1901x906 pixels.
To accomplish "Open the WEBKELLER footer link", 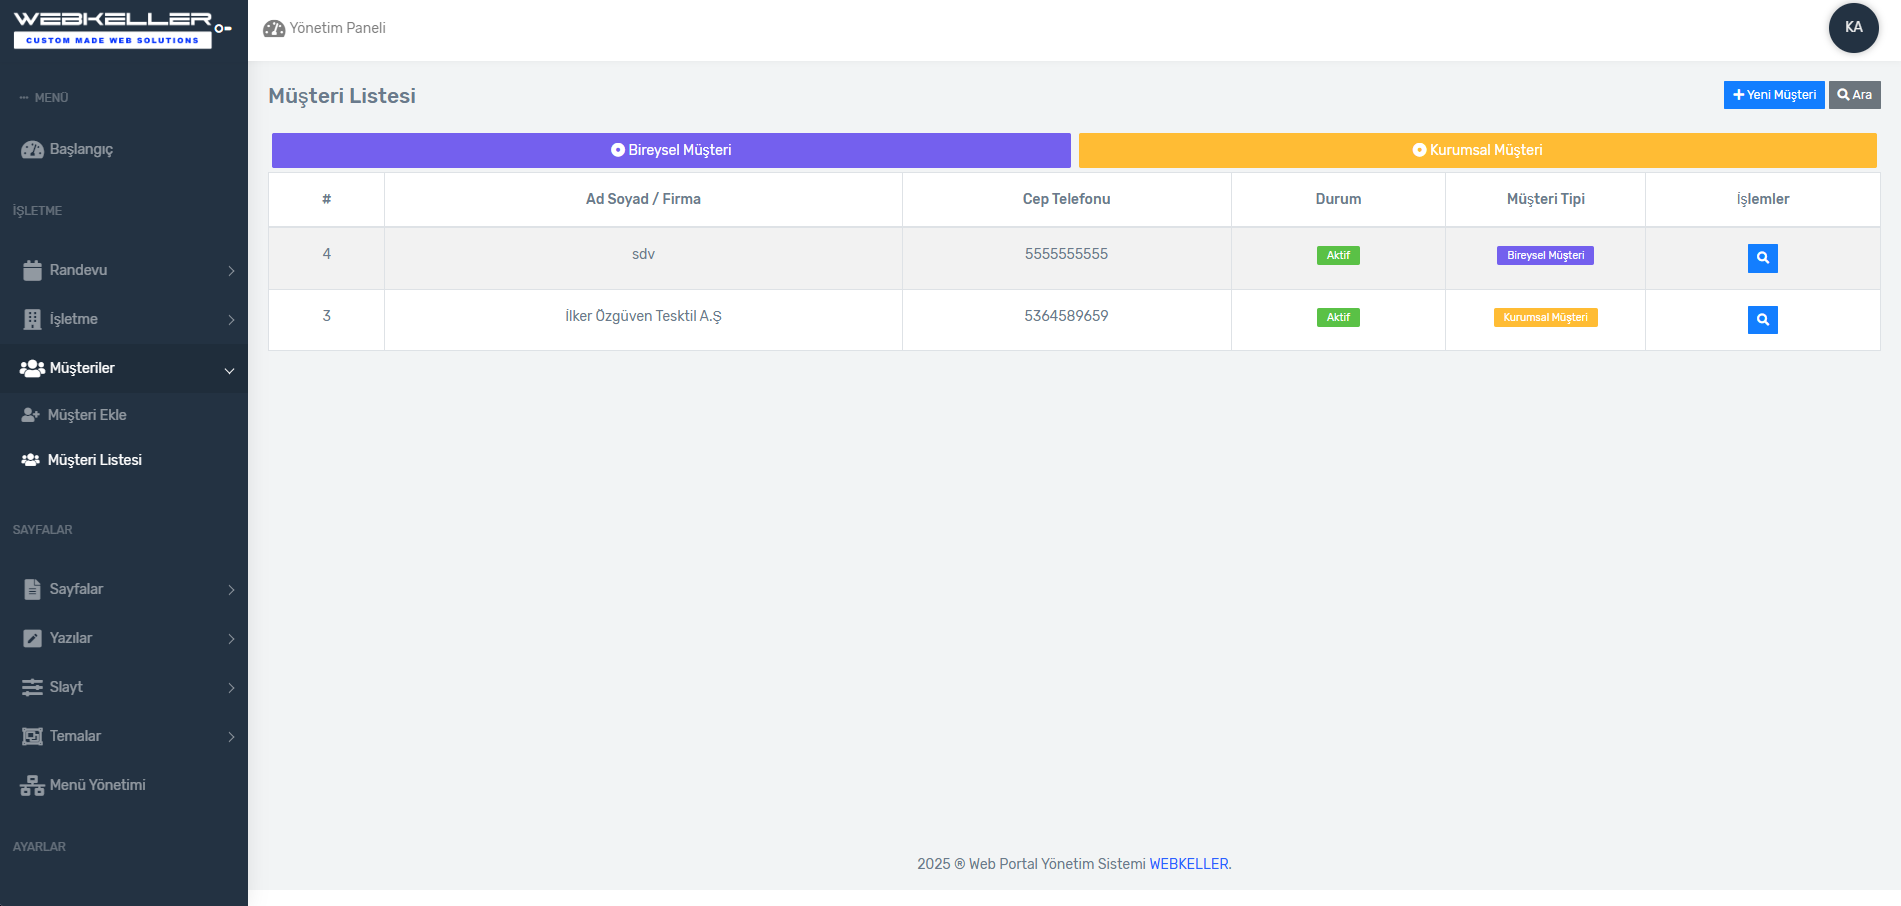I will [1189, 864].
